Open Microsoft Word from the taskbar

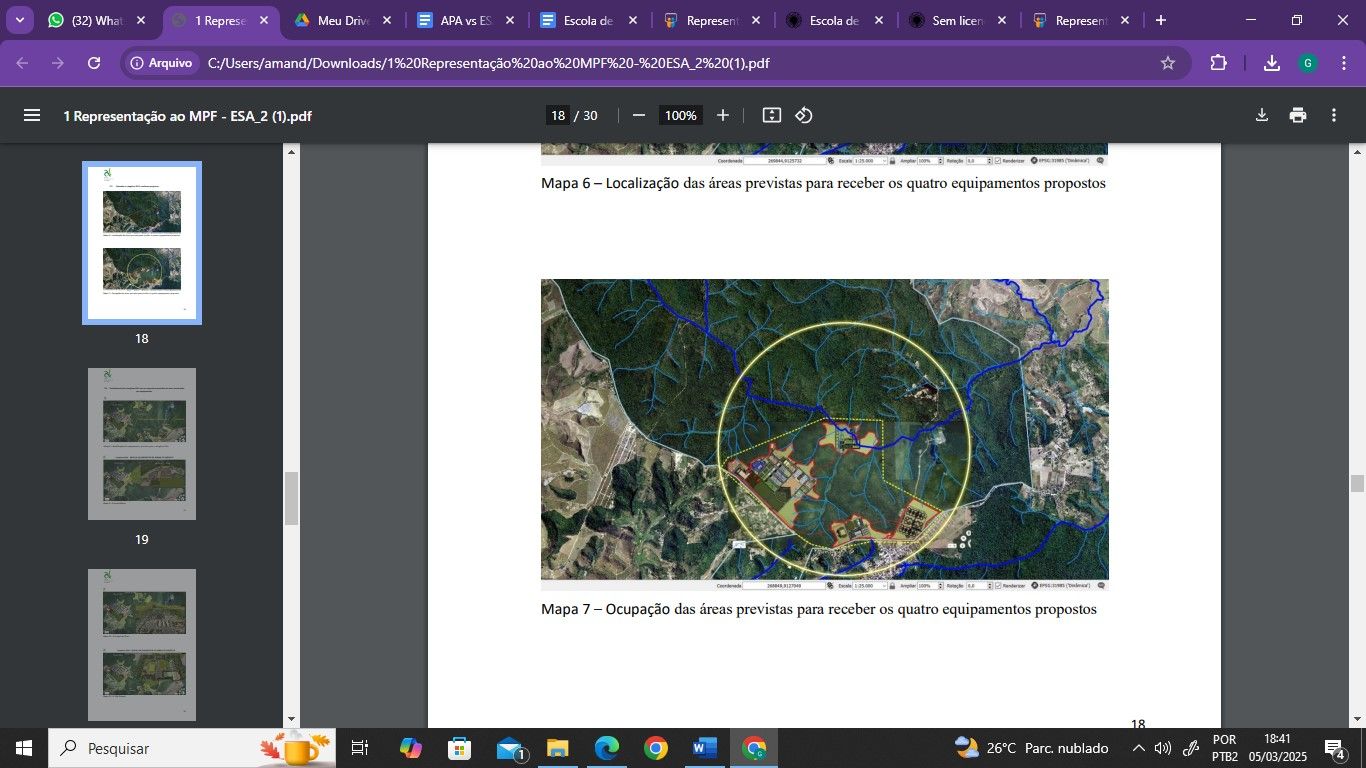(x=704, y=748)
